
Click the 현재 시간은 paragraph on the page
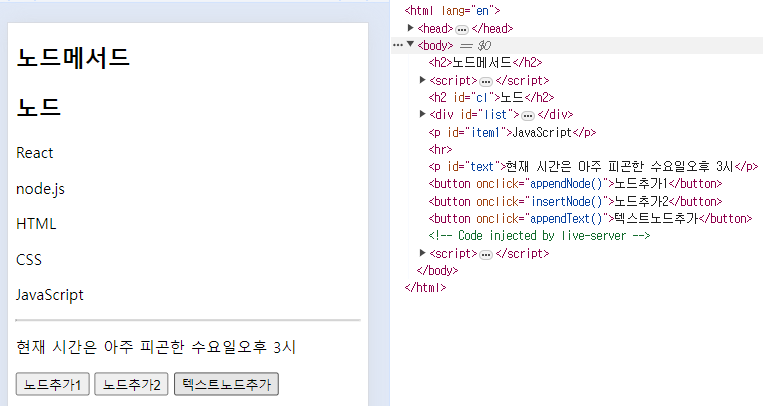point(156,347)
